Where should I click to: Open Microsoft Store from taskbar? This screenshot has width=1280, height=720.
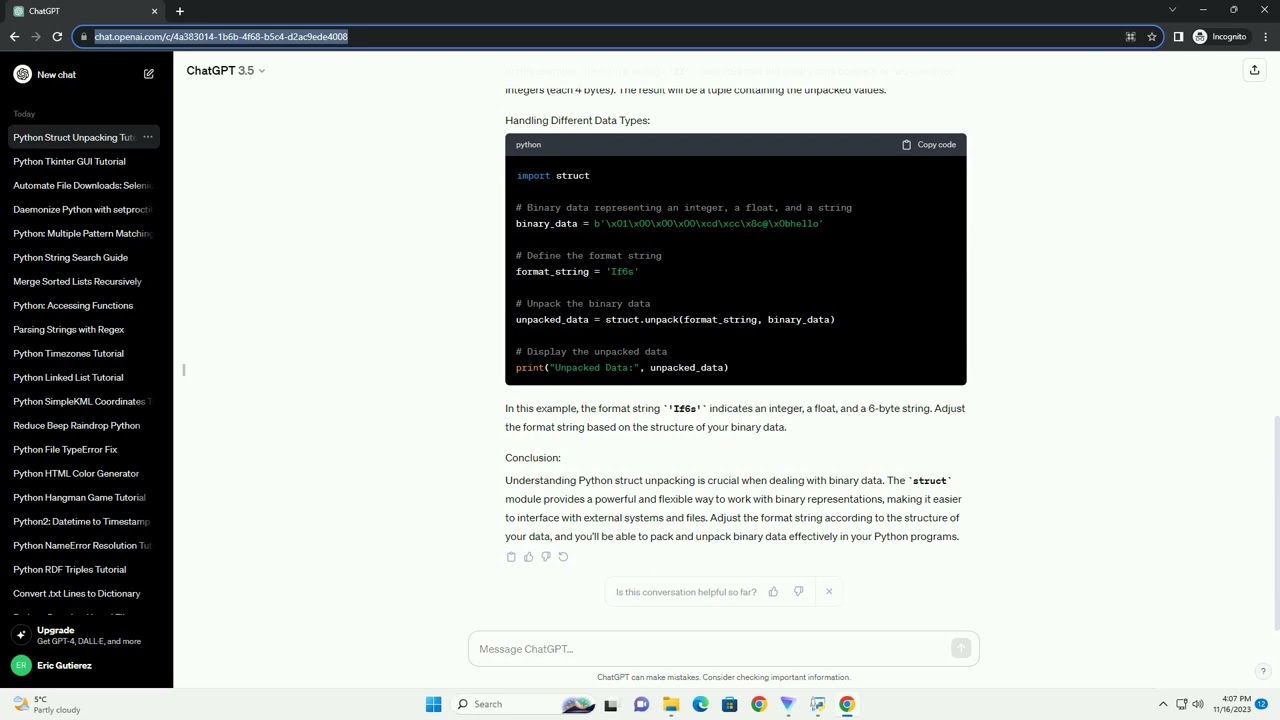tap(729, 704)
